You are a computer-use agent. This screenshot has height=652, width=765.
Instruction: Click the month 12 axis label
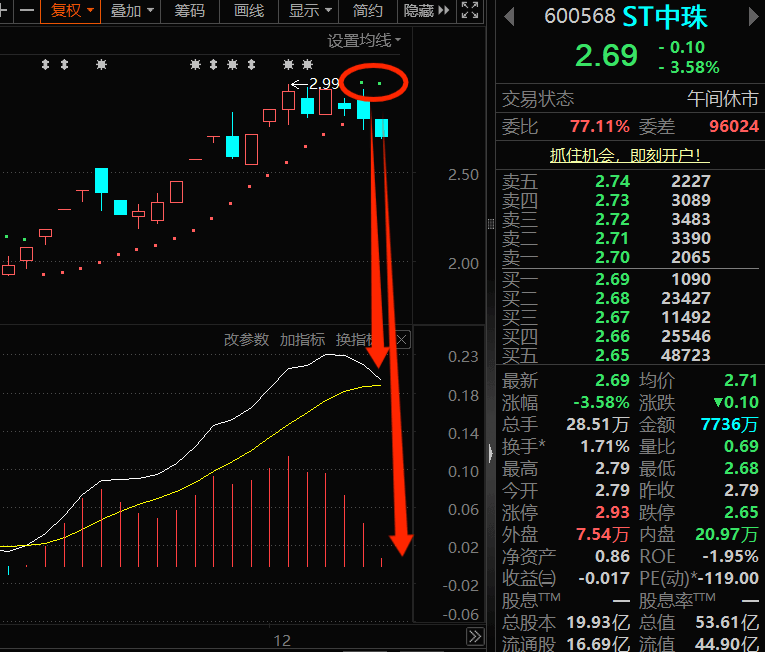[x=282, y=640]
